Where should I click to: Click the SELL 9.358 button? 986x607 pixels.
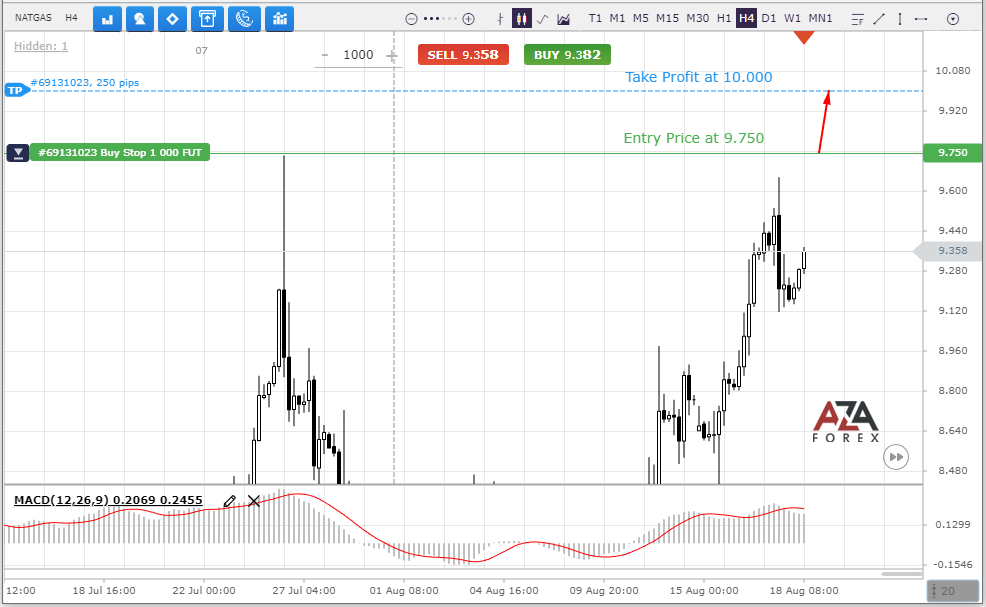coord(463,55)
